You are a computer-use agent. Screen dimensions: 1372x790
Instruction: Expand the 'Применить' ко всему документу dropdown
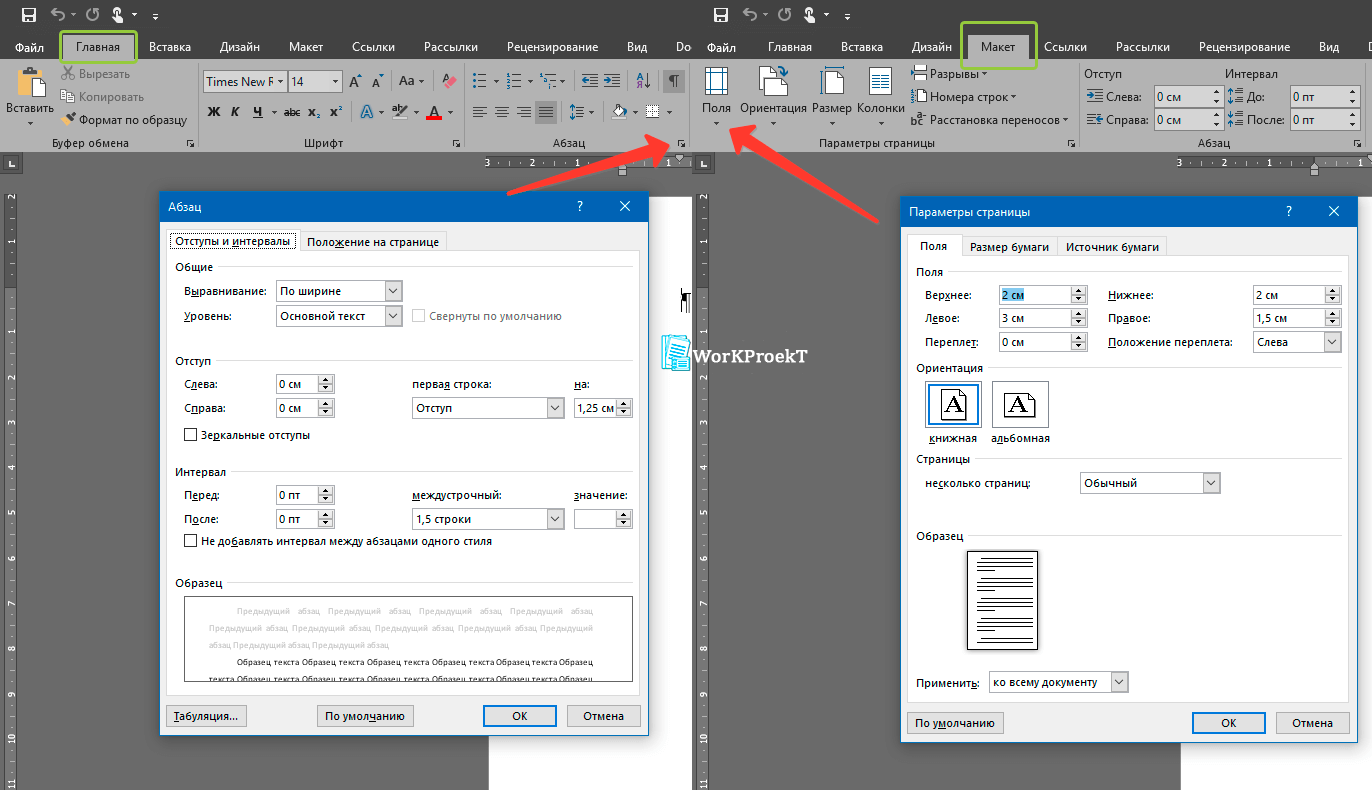pos(1119,682)
